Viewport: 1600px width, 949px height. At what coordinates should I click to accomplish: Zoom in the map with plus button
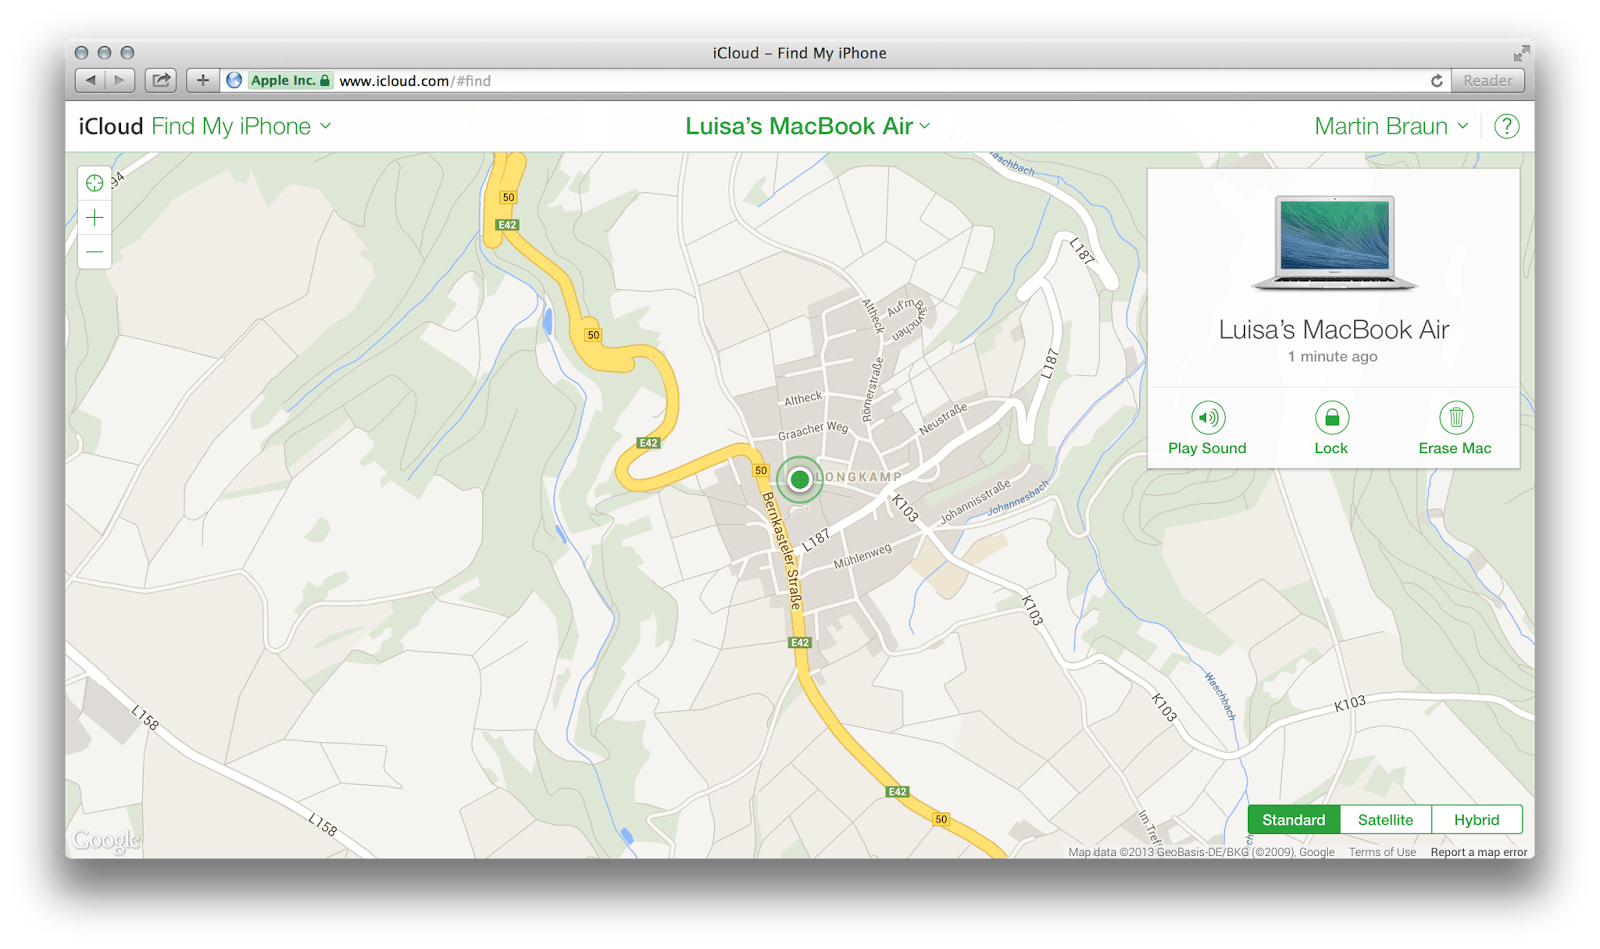click(x=95, y=218)
